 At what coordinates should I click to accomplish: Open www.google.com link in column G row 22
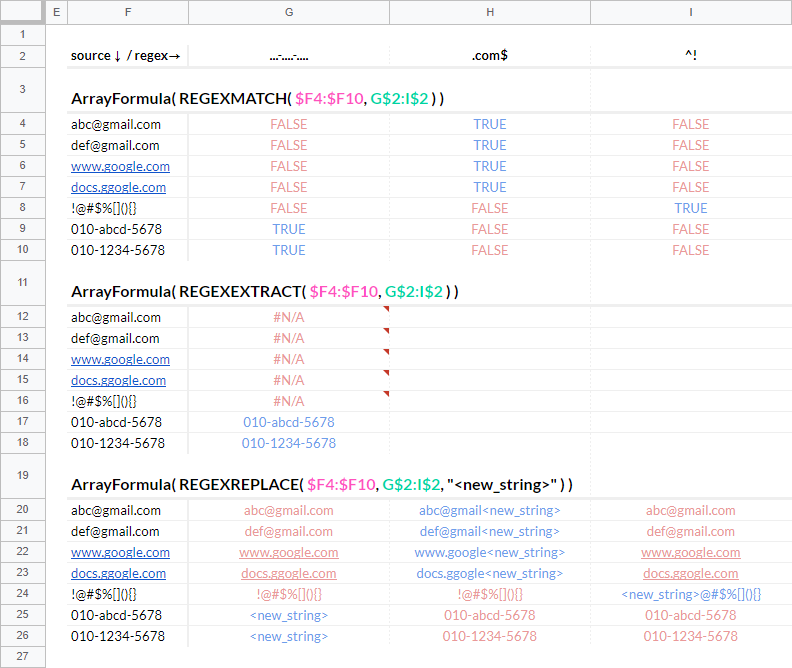[289, 552]
